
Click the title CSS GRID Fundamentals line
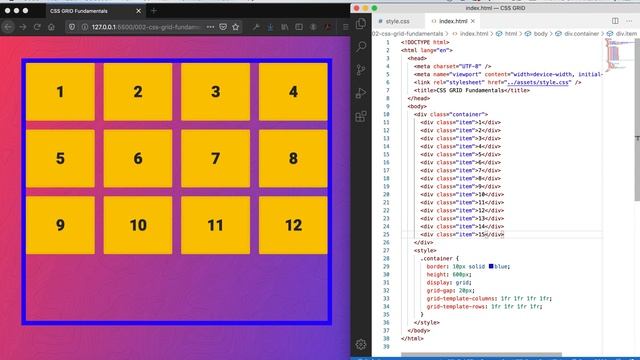[x=471, y=90]
